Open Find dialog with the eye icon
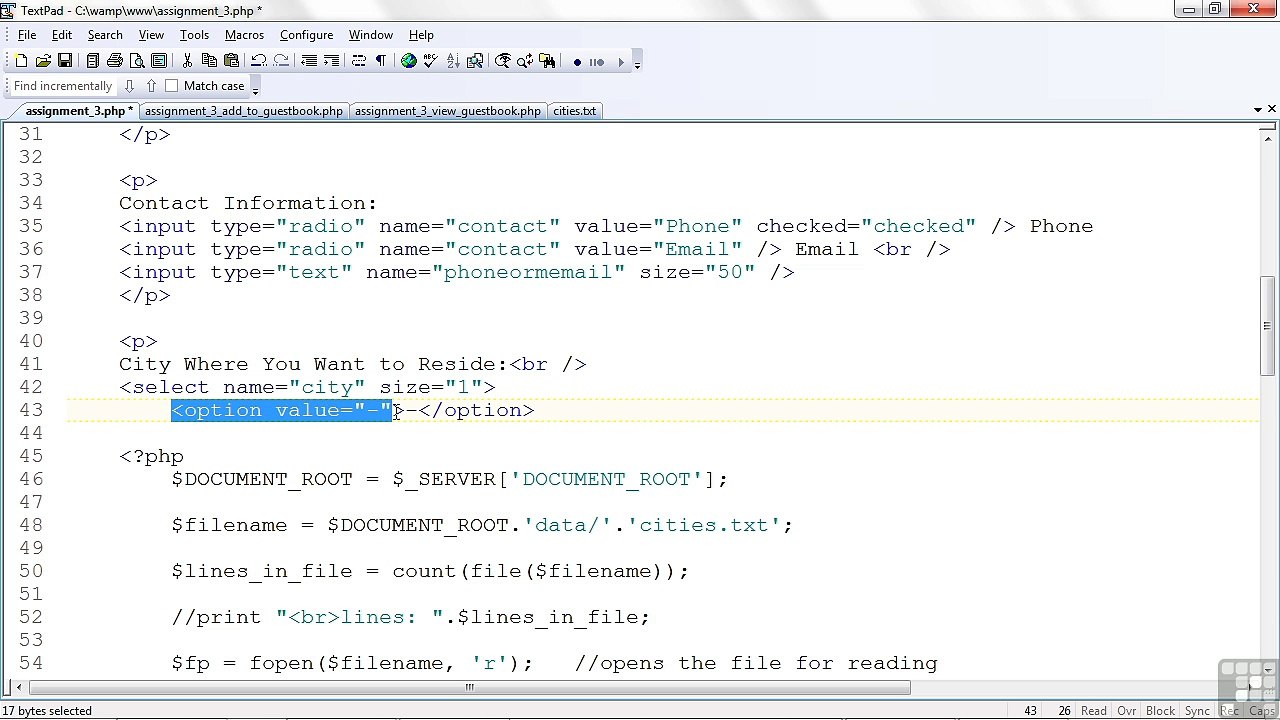1280x720 pixels. (503, 61)
